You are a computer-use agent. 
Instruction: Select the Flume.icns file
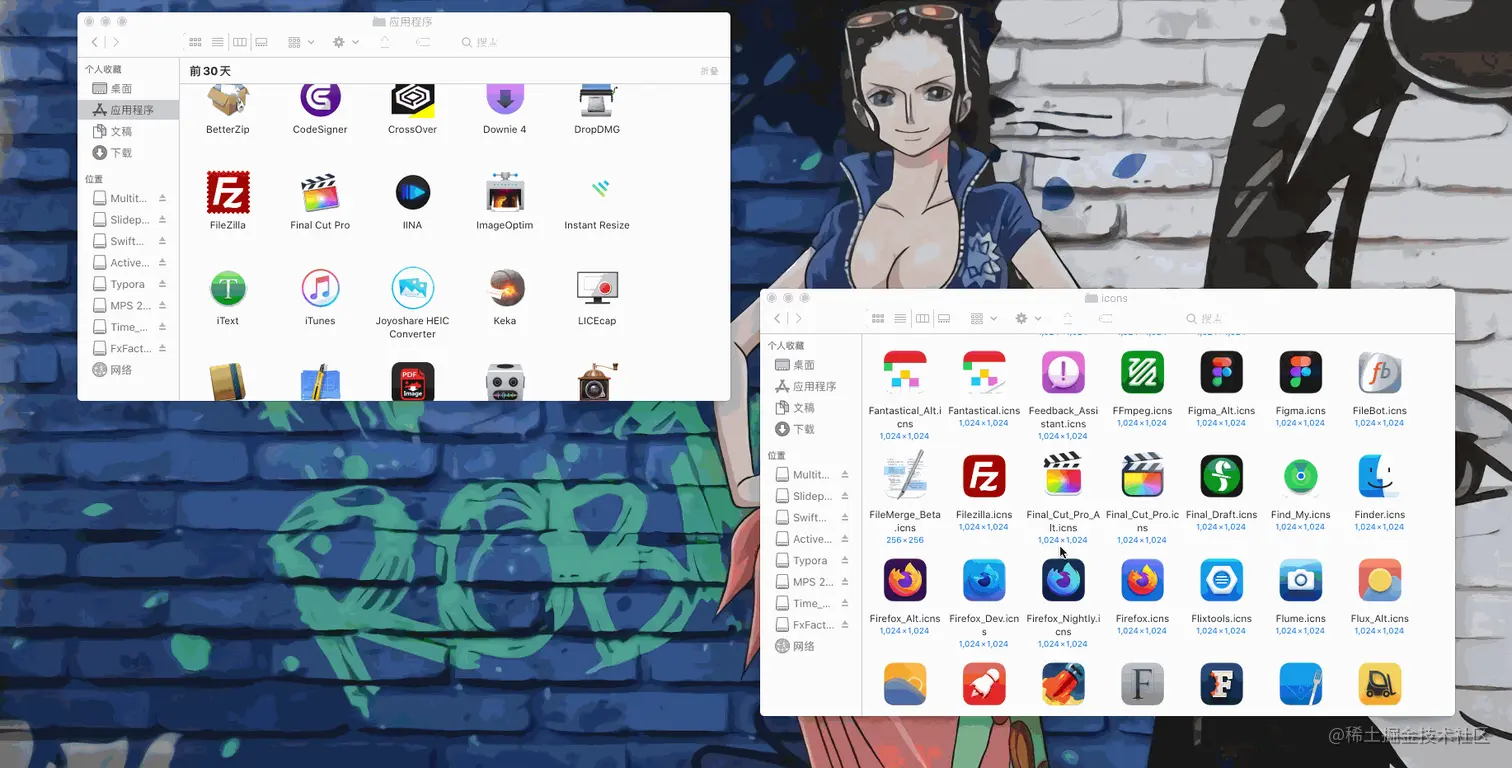point(1300,580)
